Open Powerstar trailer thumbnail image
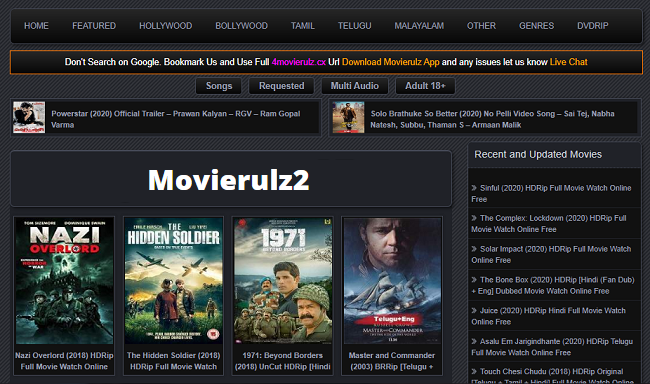Viewport: 650px width, 384px height. click(x=29, y=117)
